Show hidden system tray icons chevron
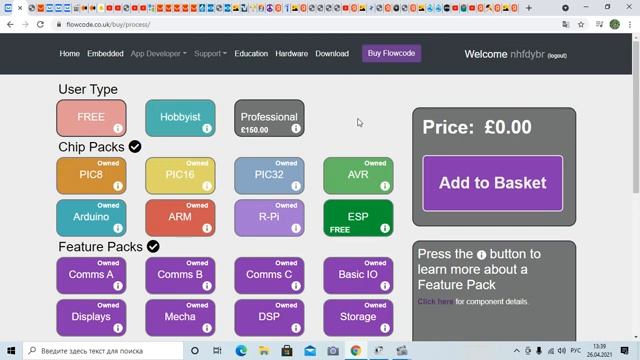The image size is (640, 360). click(516, 351)
